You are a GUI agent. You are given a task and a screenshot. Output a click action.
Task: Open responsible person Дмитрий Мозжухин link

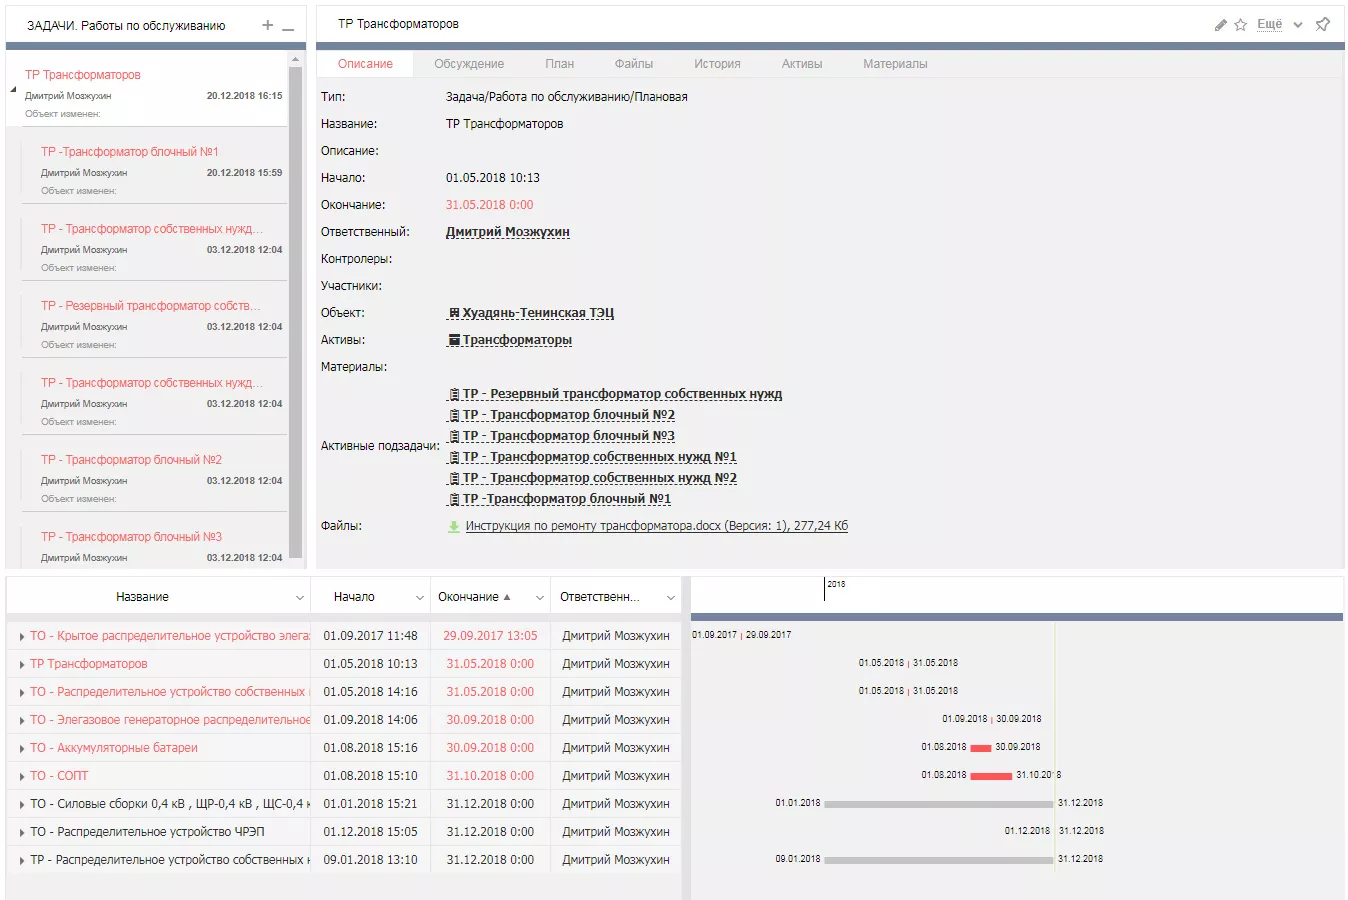coord(507,232)
